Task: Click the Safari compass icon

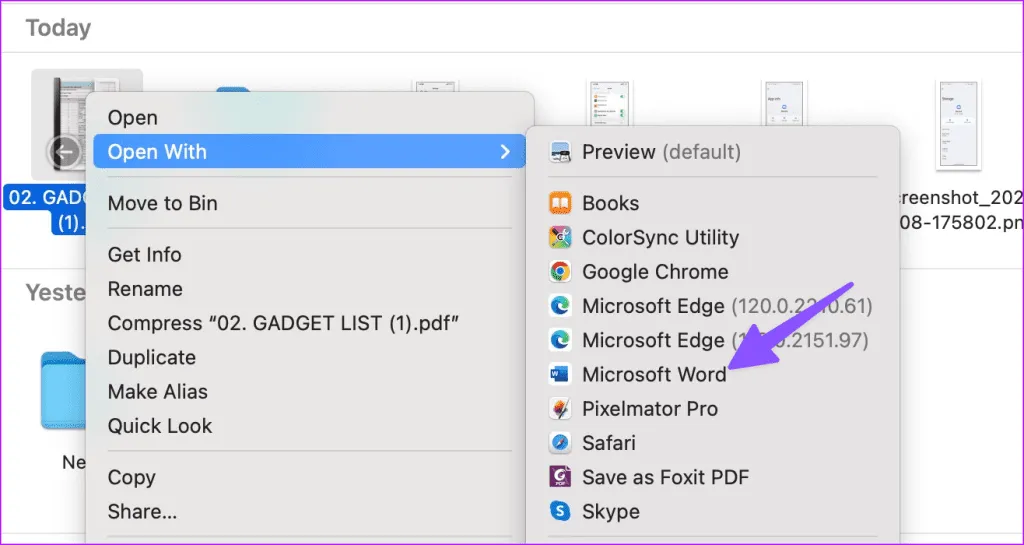Action: [560, 443]
